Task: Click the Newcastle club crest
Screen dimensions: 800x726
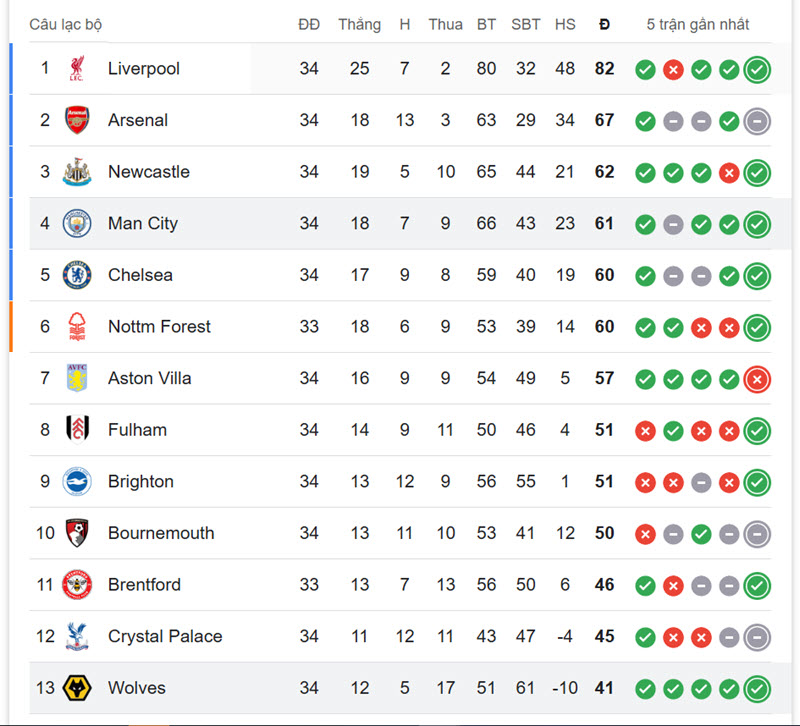Action: coord(77,172)
